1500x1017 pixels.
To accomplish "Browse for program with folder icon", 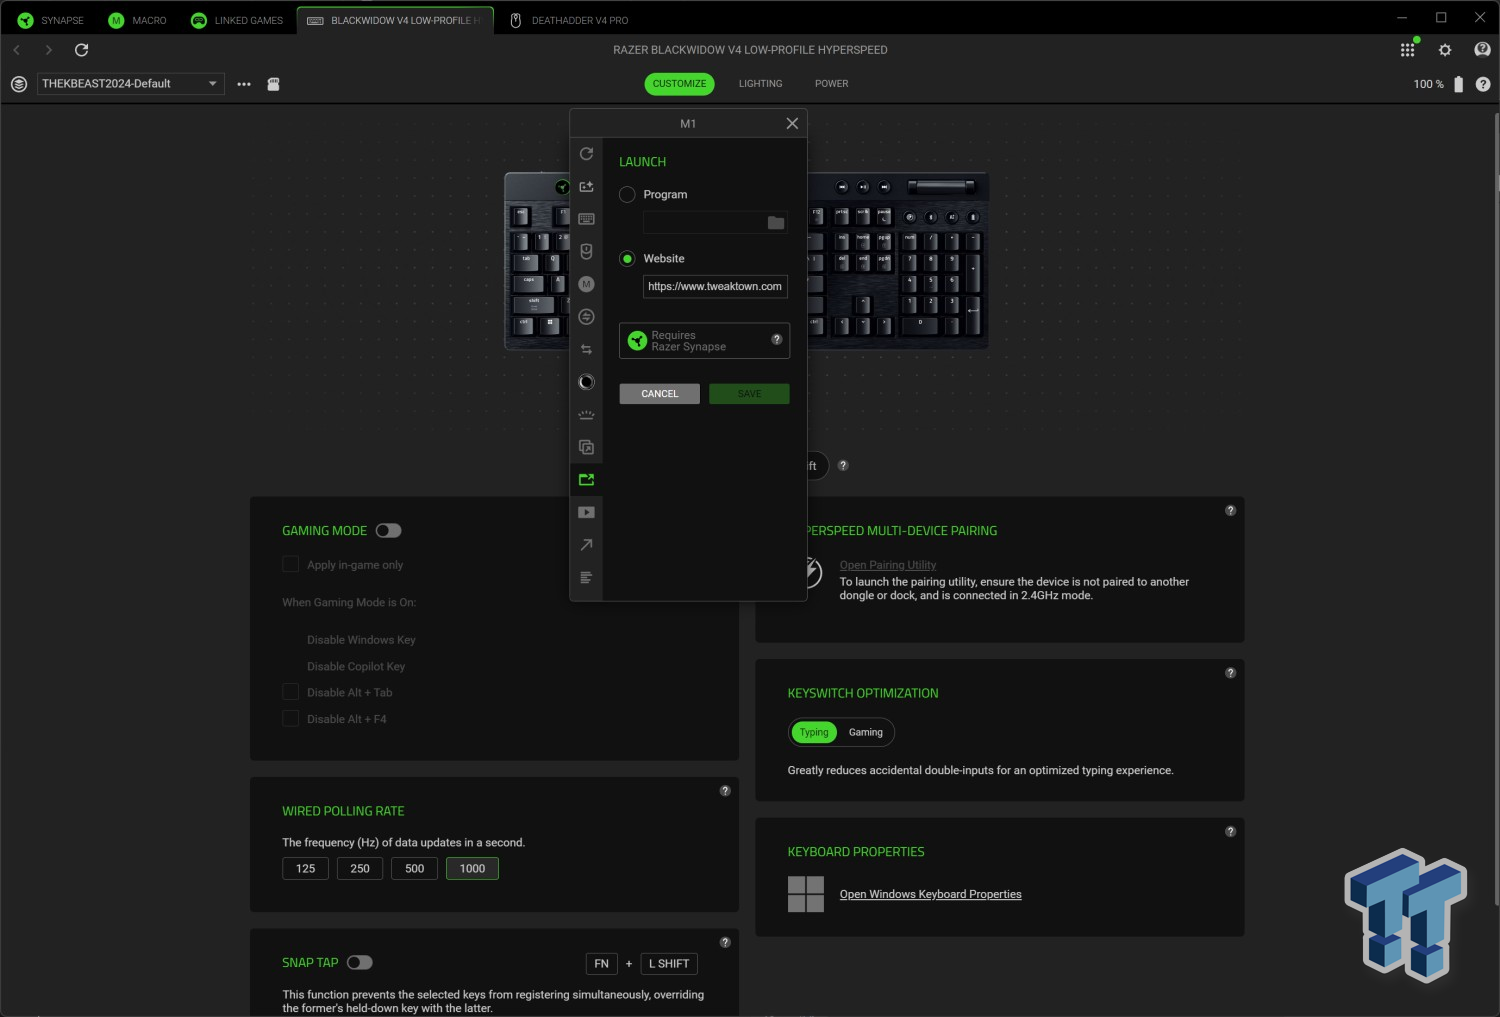I will [776, 222].
